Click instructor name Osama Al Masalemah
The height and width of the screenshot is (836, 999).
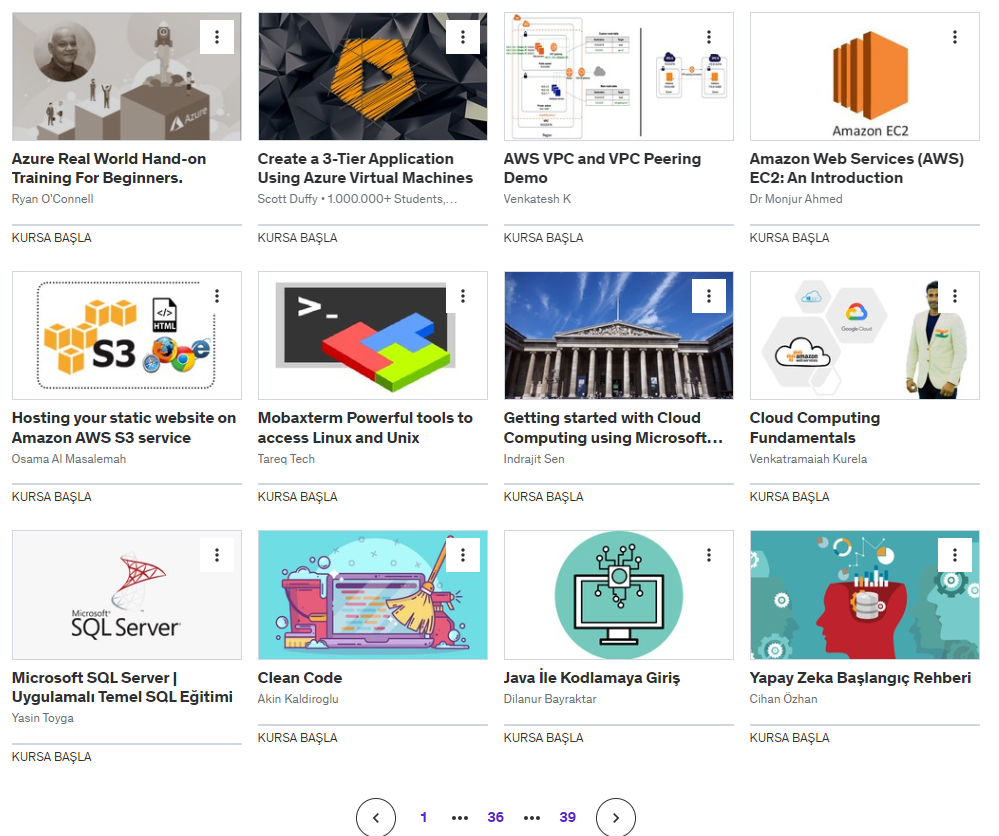69,459
